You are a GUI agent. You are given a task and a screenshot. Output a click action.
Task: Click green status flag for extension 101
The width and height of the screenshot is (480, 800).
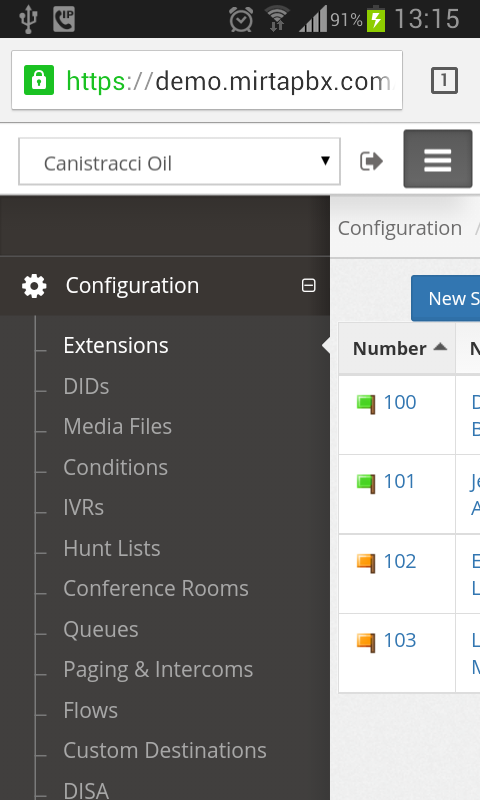pos(366,483)
